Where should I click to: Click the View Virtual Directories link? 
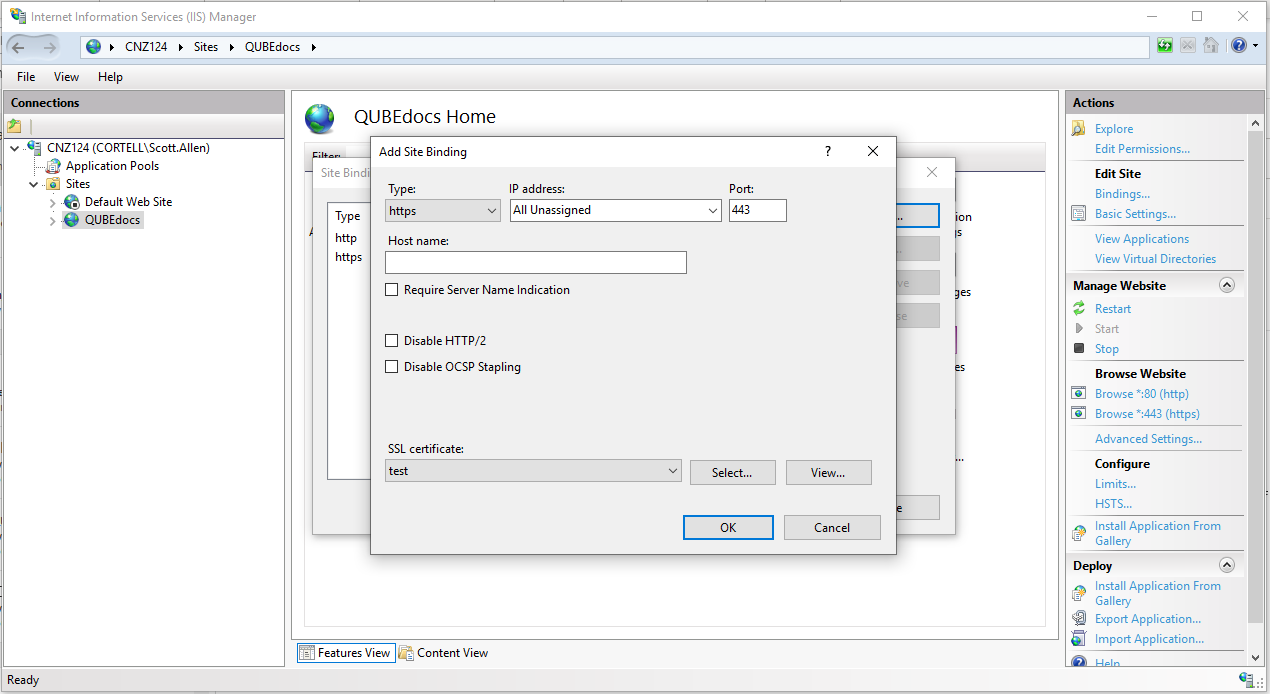(1155, 259)
